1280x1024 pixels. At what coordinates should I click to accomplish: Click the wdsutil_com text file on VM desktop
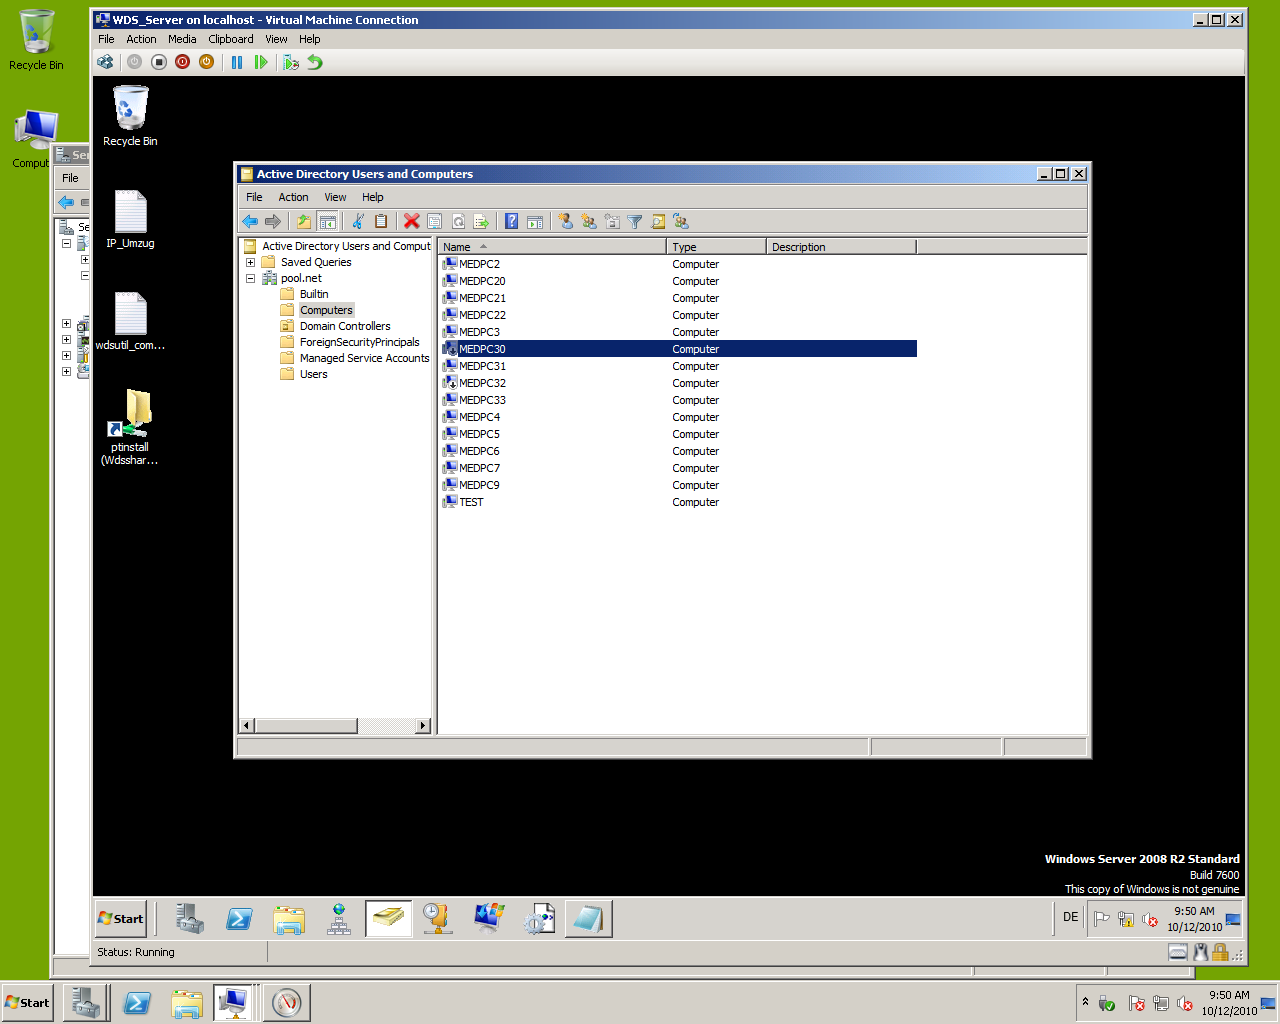click(130, 321)
